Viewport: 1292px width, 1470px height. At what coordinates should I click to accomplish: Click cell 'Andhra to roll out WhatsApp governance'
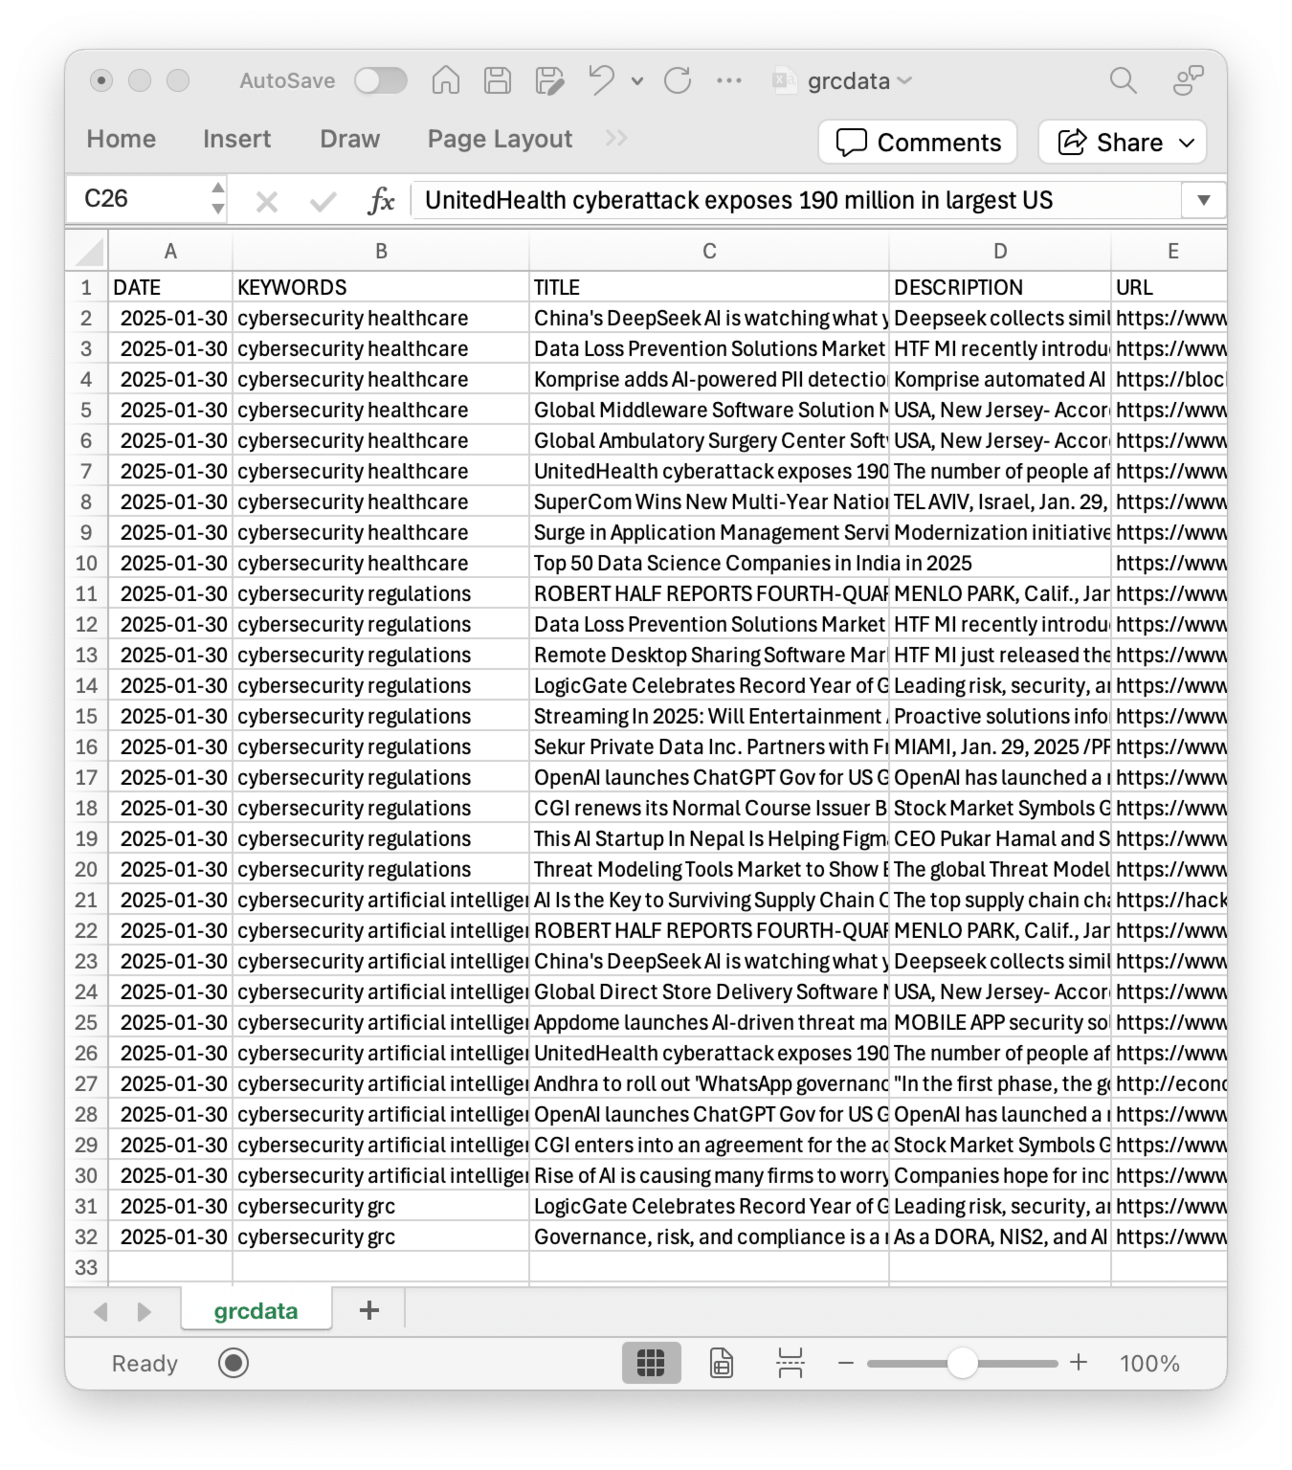coord(709,1084)
